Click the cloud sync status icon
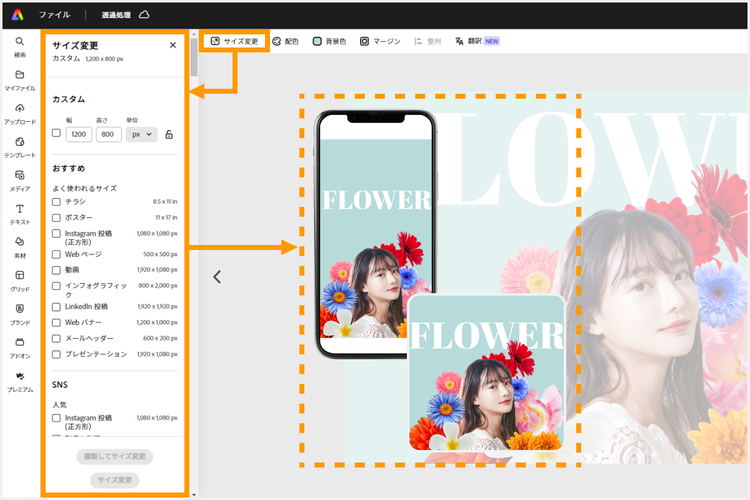Viewport: 750px width, 500px height. 144,15
